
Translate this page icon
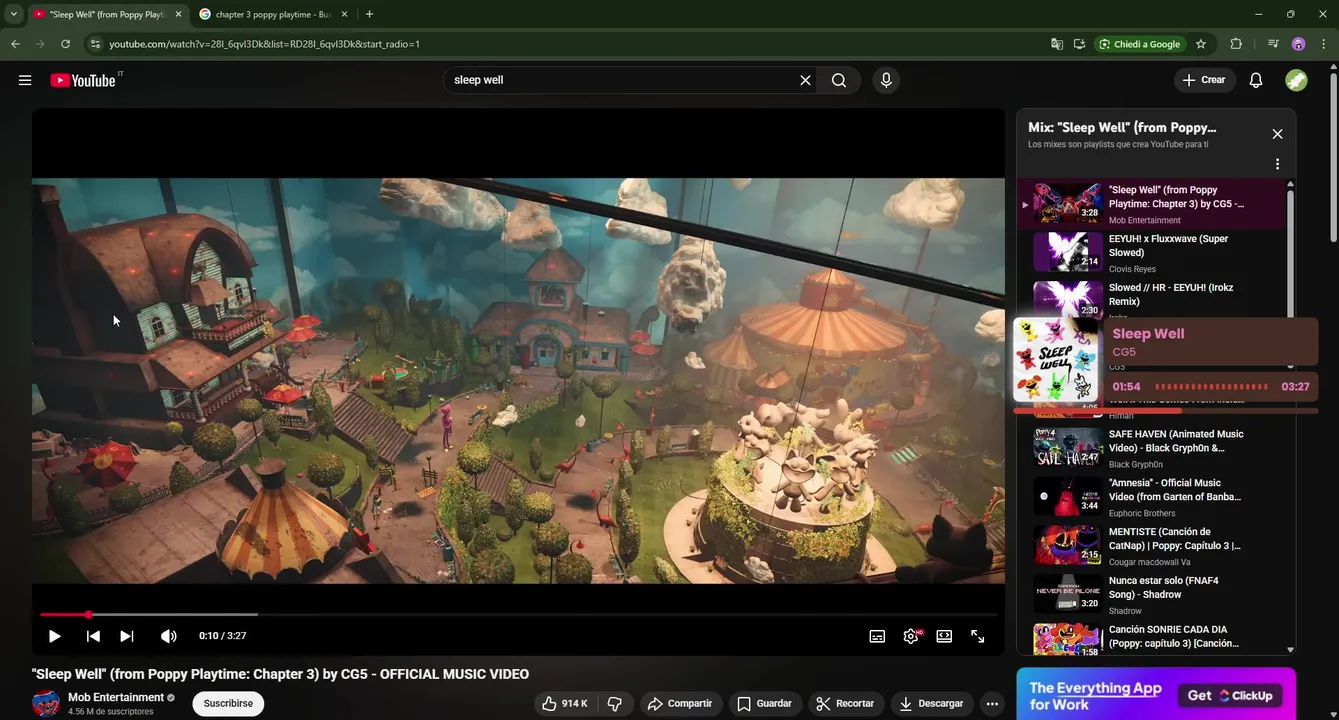(1056, 44)
